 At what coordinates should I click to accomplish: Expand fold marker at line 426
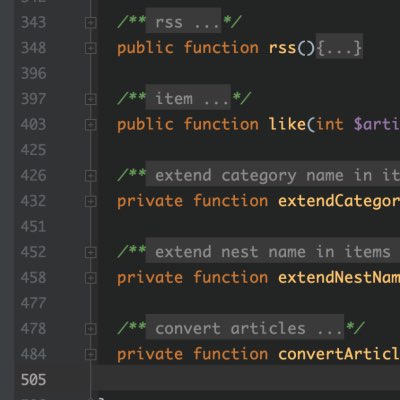point(90,176)
